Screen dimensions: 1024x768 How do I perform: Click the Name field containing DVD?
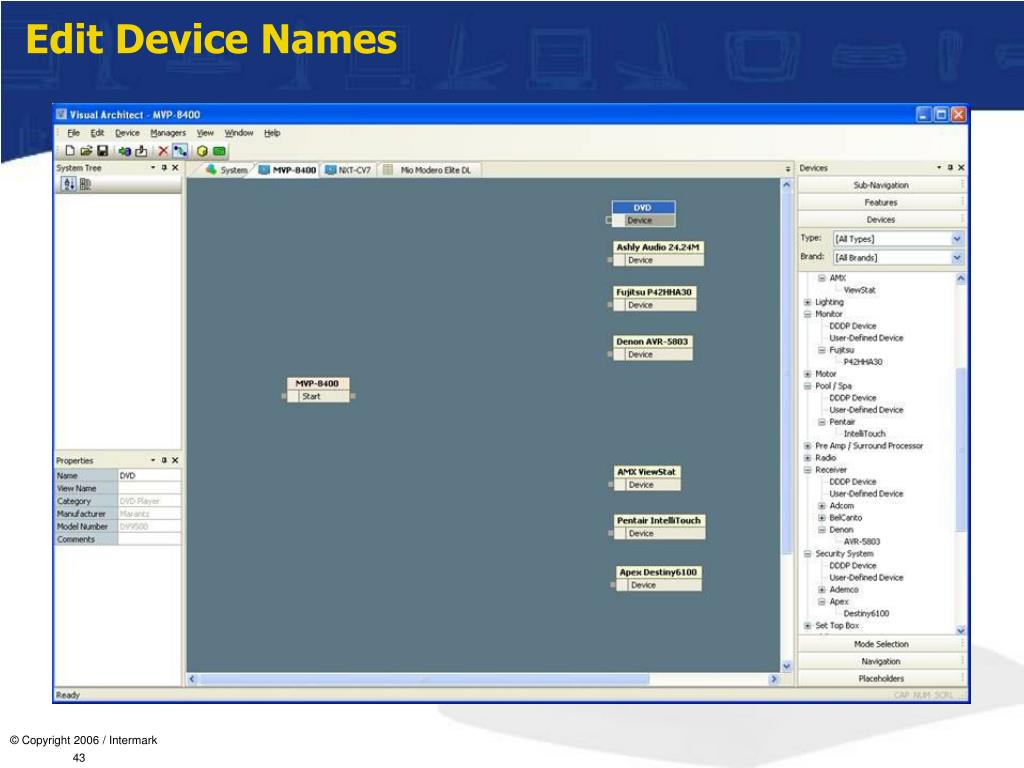(x=150, y=476)
